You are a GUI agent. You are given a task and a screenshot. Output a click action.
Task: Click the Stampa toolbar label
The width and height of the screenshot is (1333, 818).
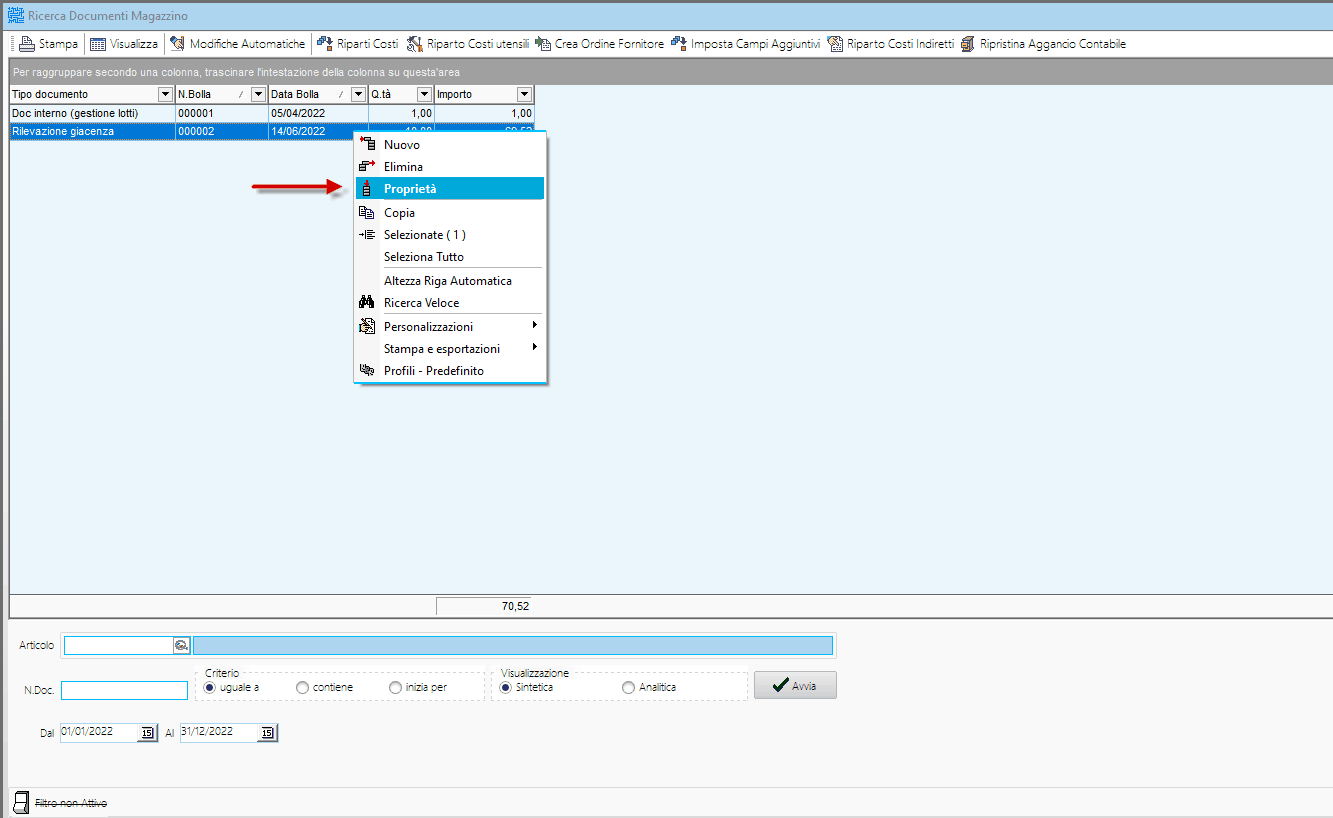click(58, 44)
